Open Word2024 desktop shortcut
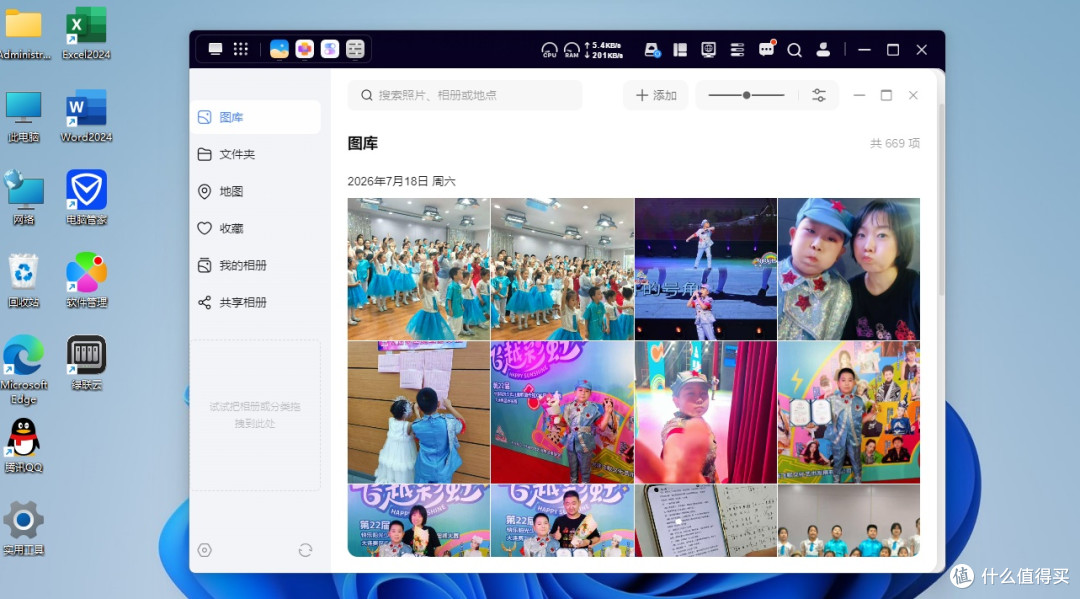 point(86,116)
